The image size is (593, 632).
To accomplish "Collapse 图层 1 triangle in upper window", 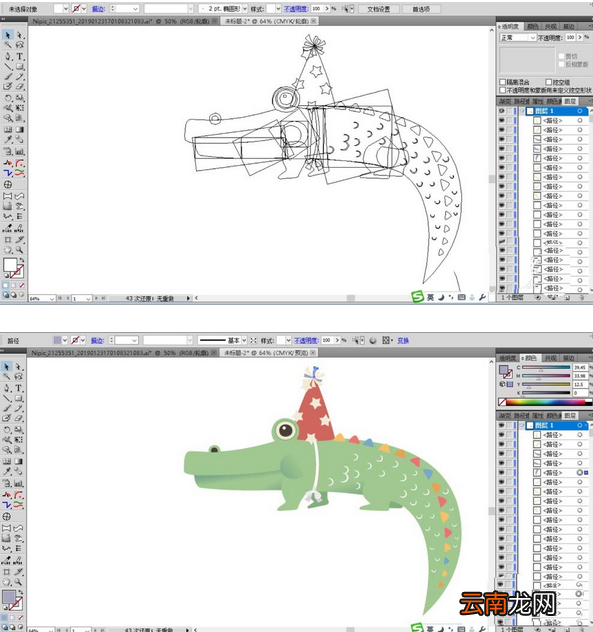I will [522, 111].
